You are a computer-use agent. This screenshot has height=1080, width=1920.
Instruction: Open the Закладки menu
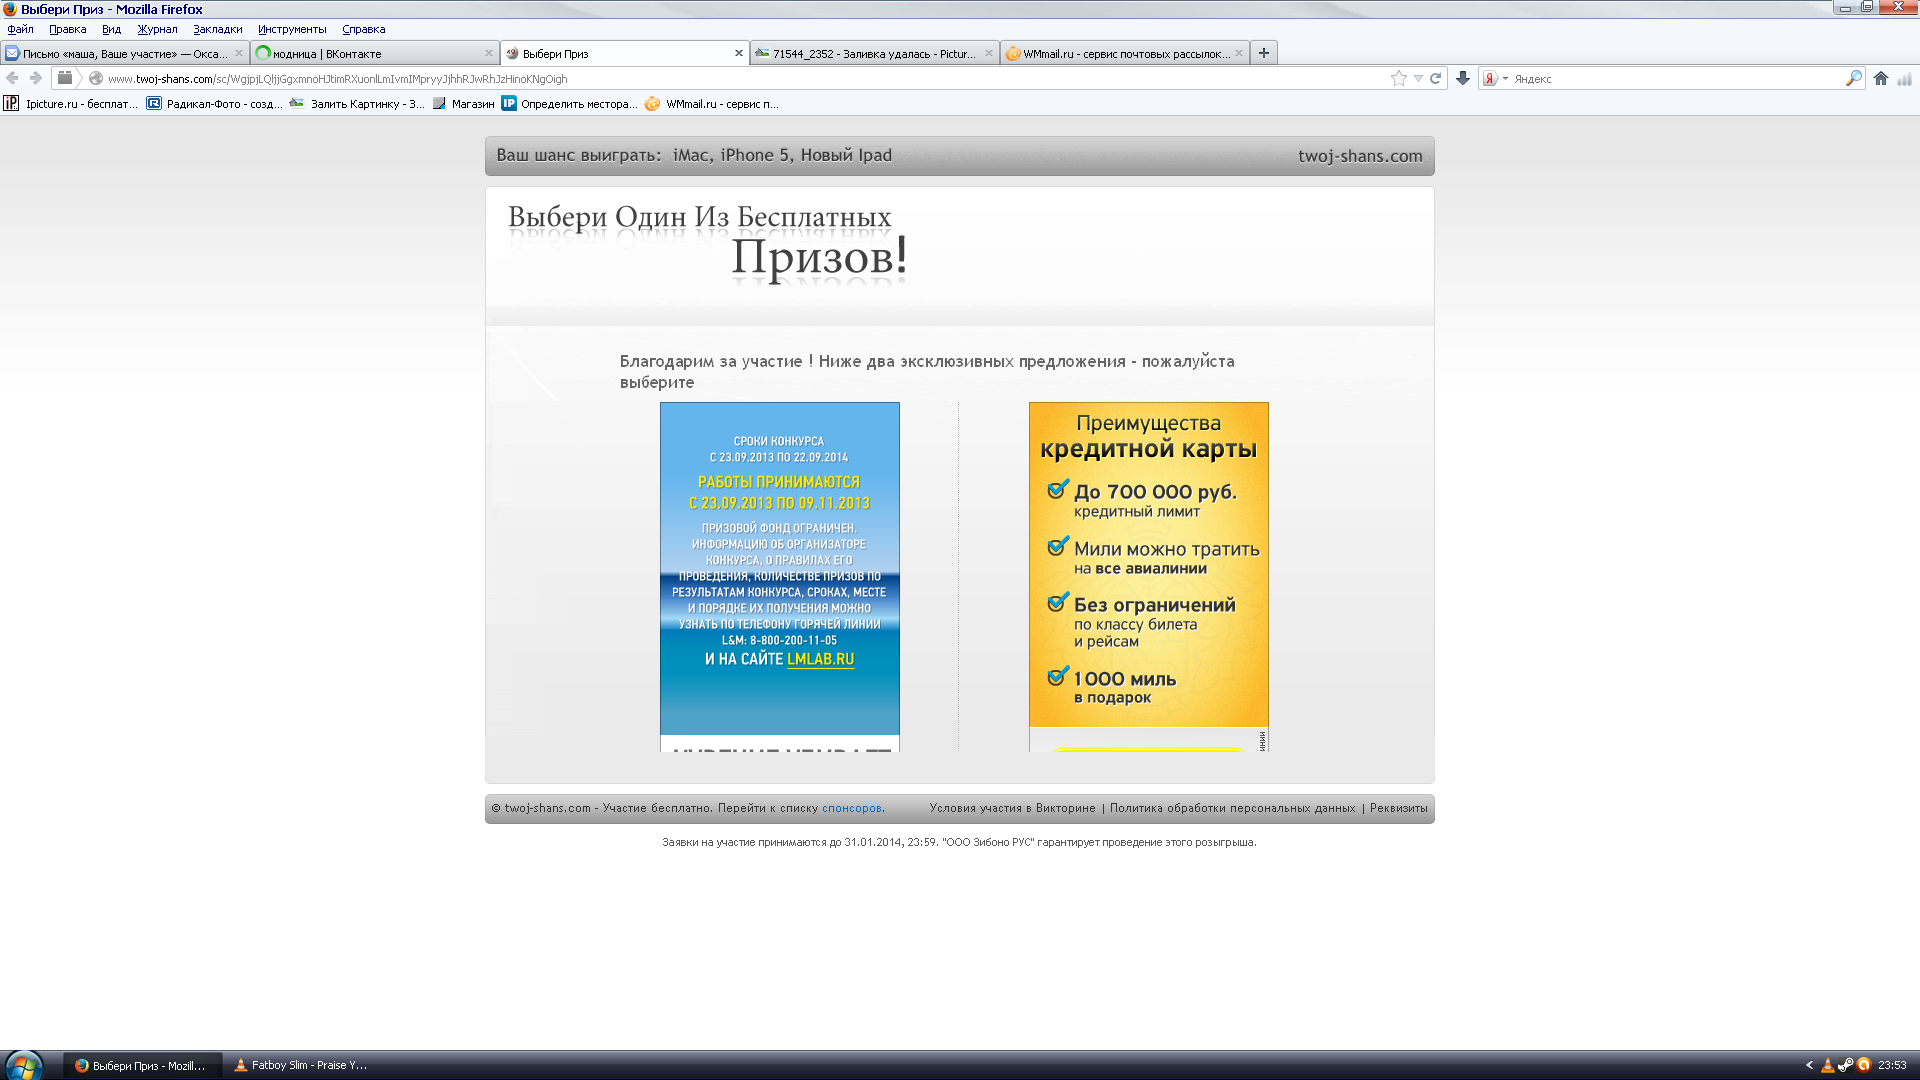pyautogui.click(x=217, y=29)
